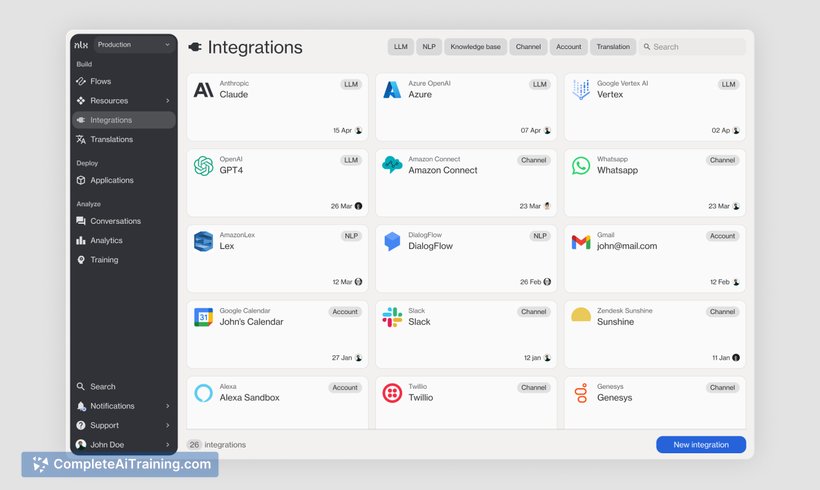Expand the John Doe account chevron
Image resolution: width=820 pixels, height=490 pixels.
tap(167, 445)
